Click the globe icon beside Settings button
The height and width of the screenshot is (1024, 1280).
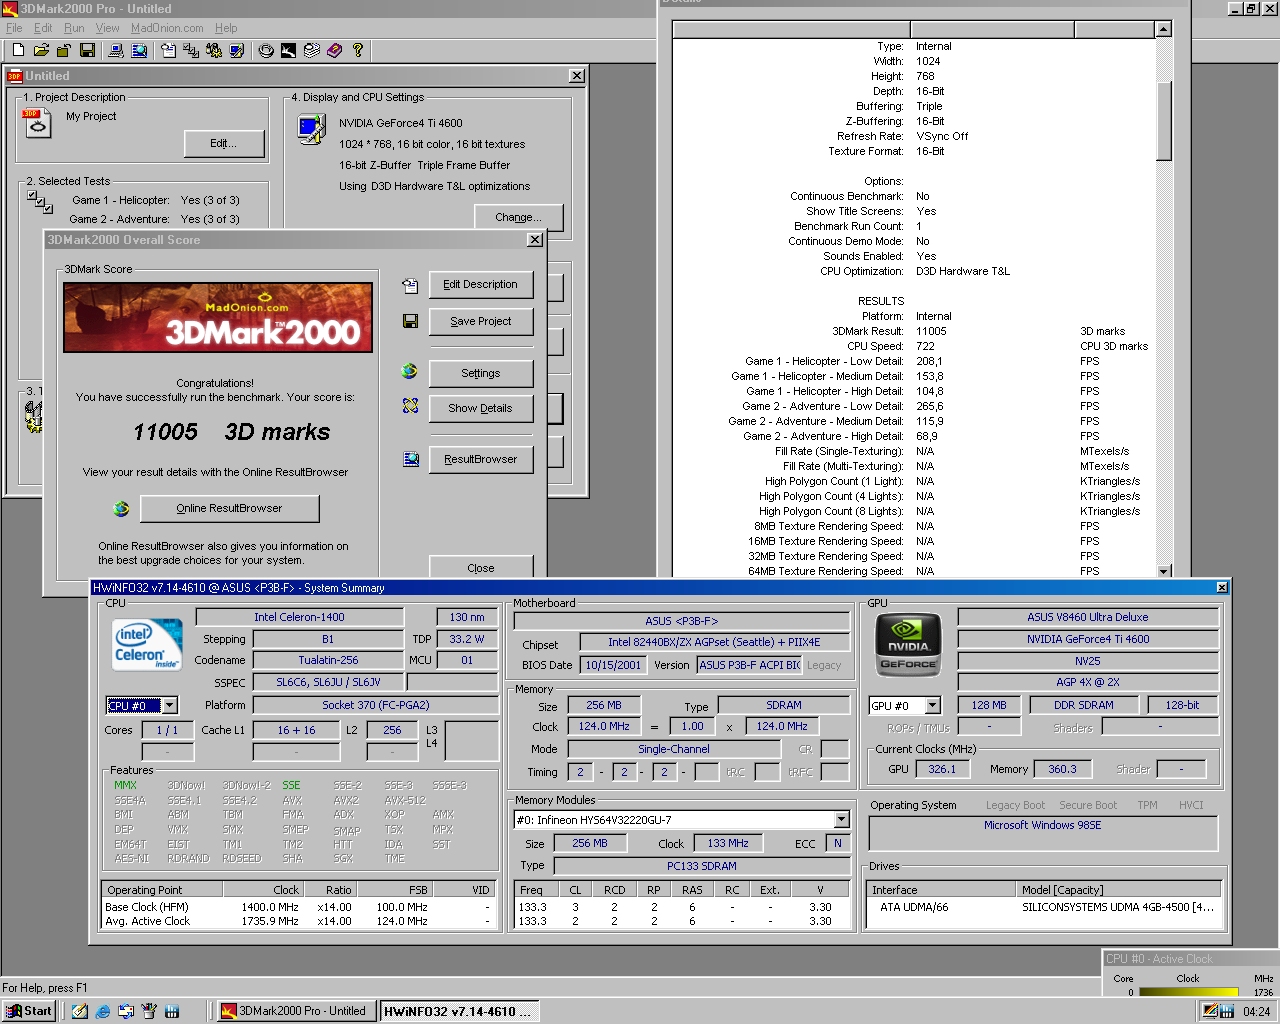pos(409,371)
